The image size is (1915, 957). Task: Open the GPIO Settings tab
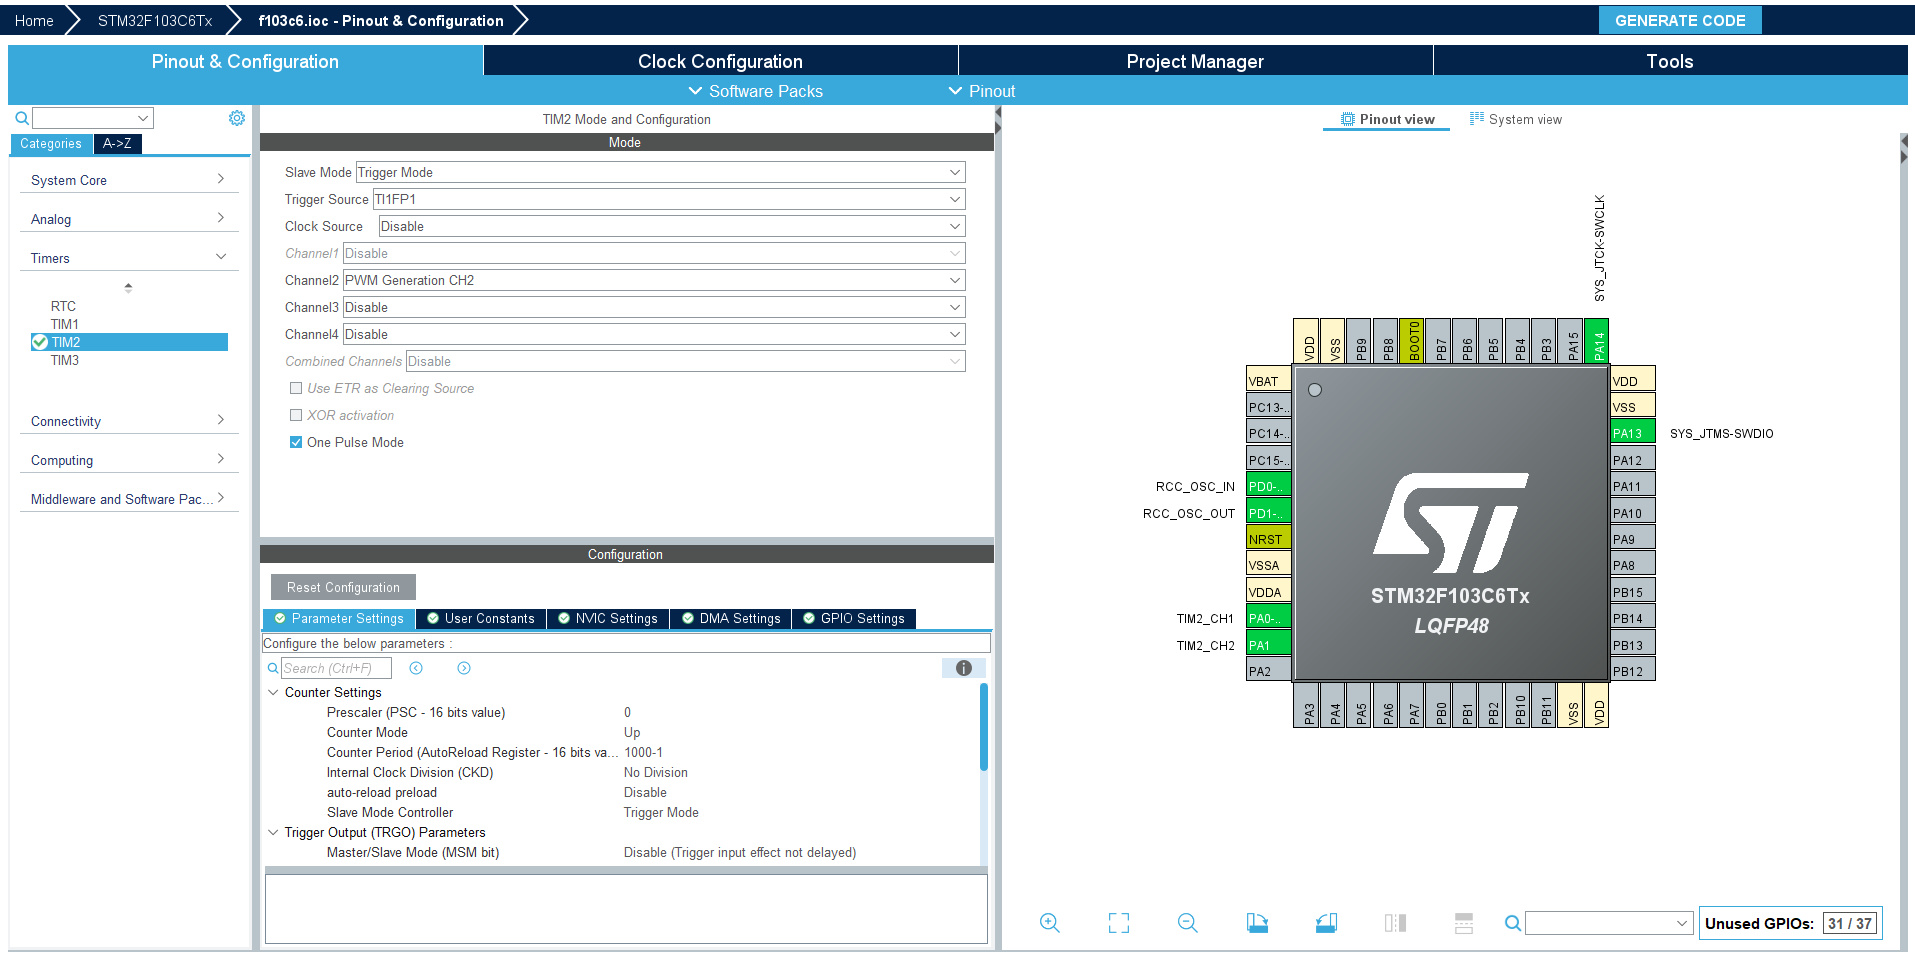click(x=854, y=619)
